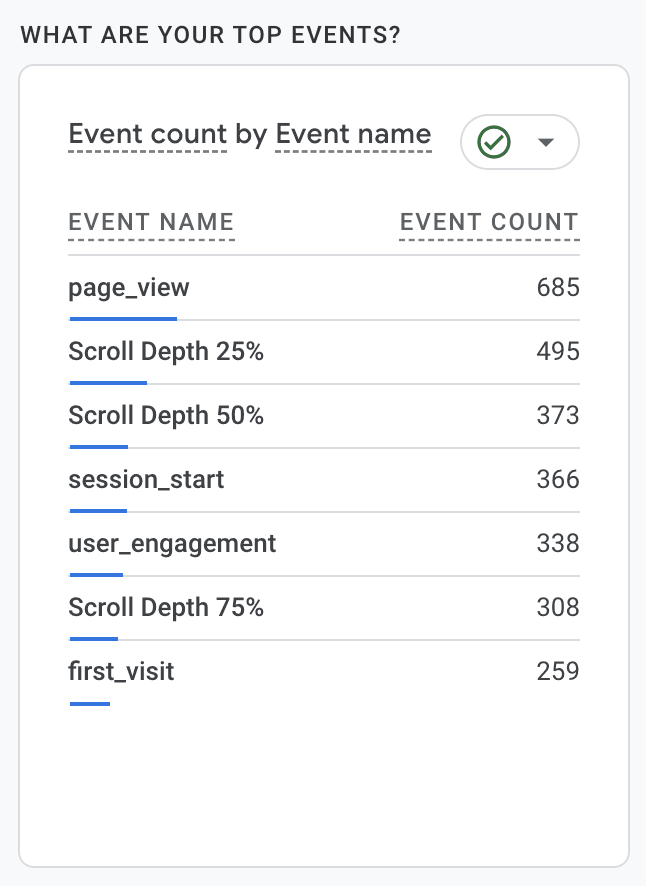This screenshot has height=886, width=646.
Task: Click the green checkmark data quality icon
Action: pos(494,143)
